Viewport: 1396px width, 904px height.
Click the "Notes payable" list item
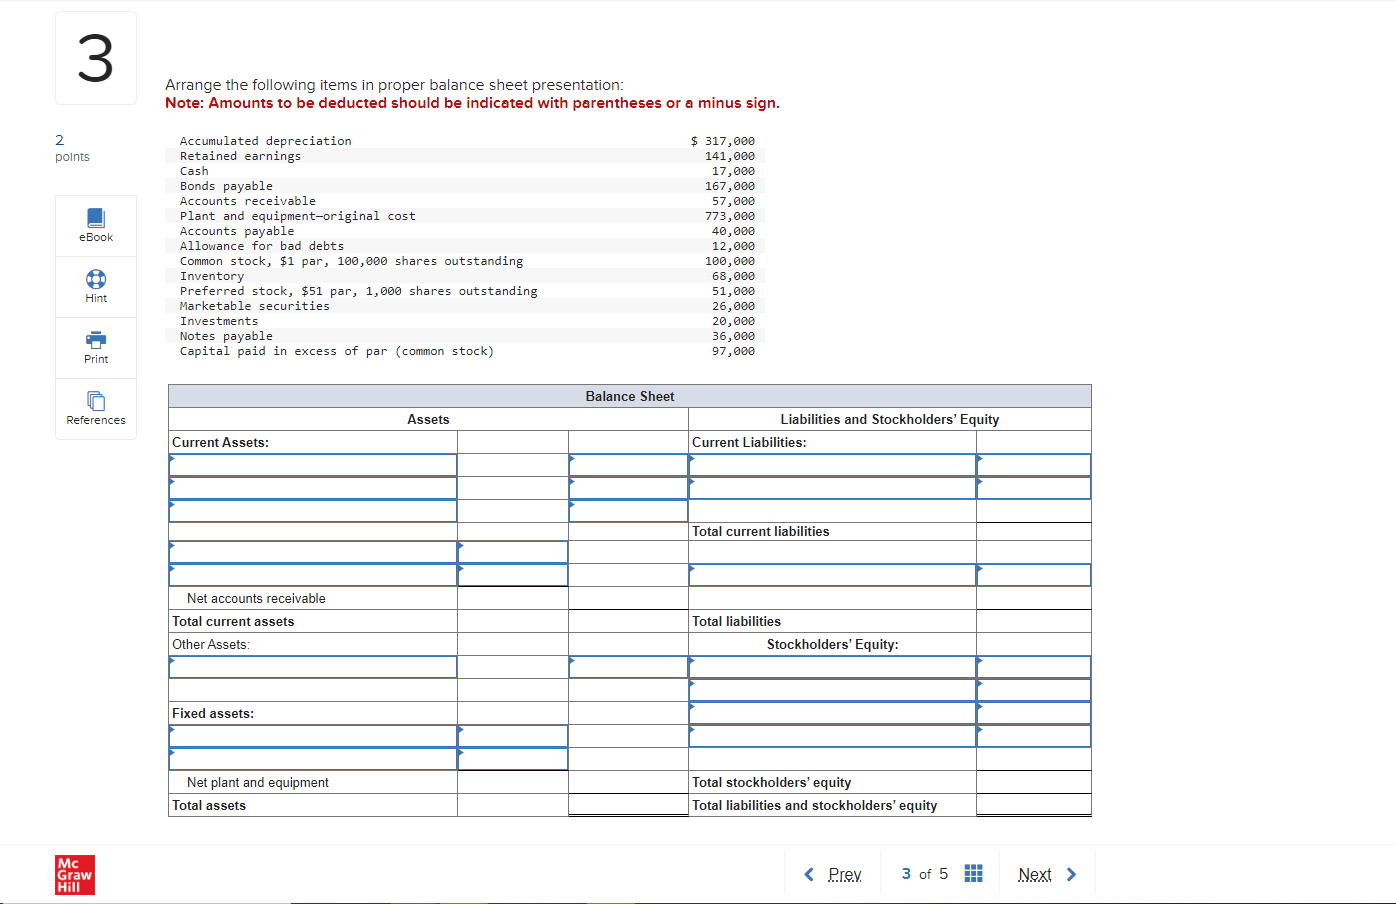226,336
